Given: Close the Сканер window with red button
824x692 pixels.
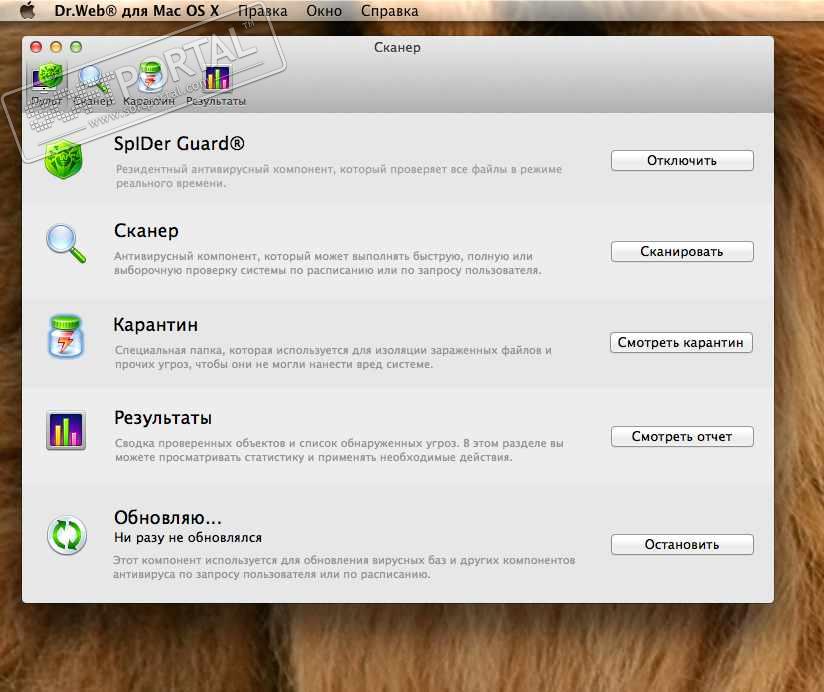Looking at the screenshot, I should [x=36, y=47].
